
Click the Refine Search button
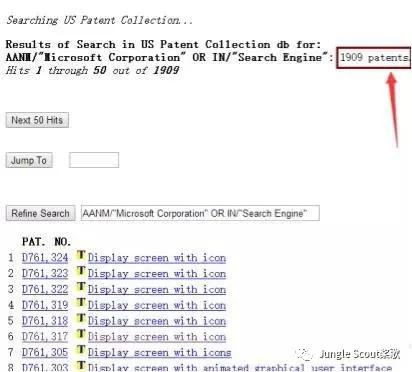[40, 213]
